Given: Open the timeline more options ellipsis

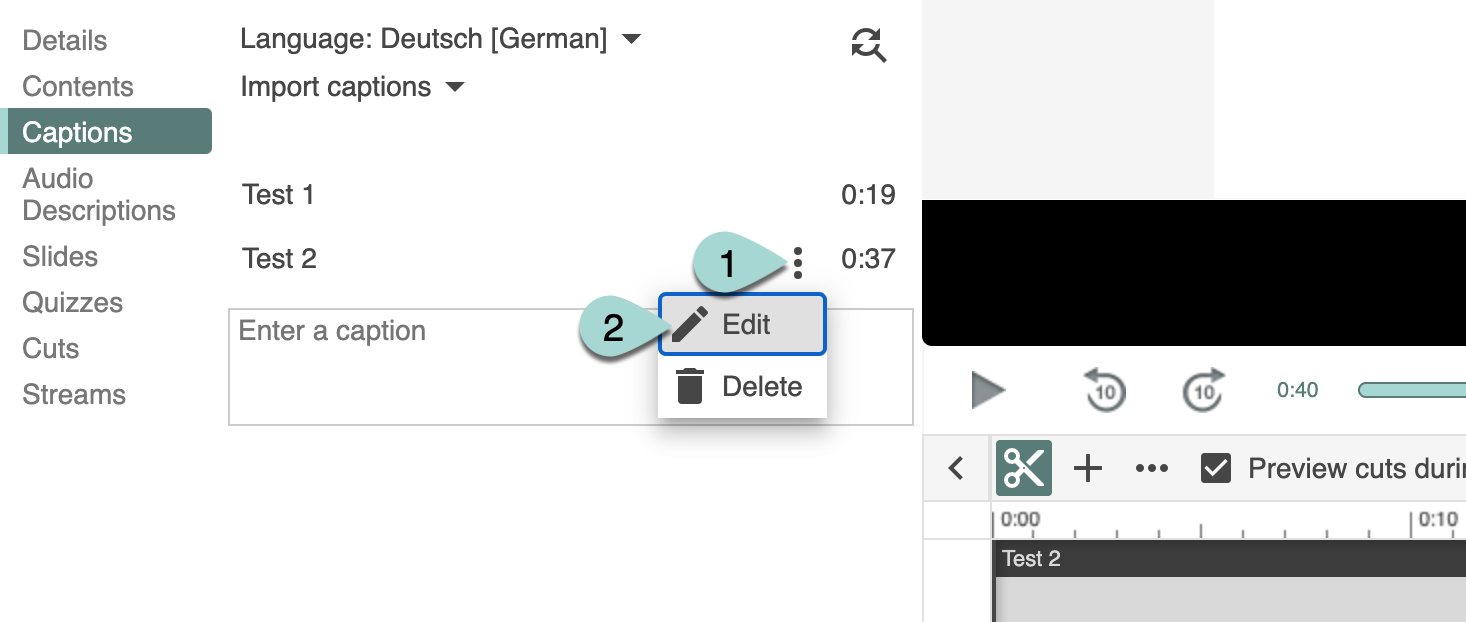Looking at the screenshot, I should click(x=1152, y=468).
